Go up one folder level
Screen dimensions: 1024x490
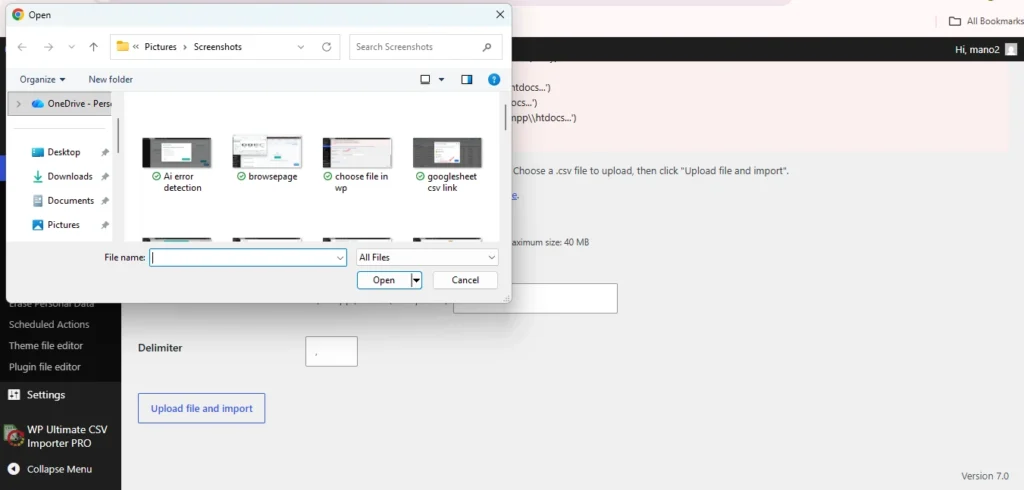(93, 47)
